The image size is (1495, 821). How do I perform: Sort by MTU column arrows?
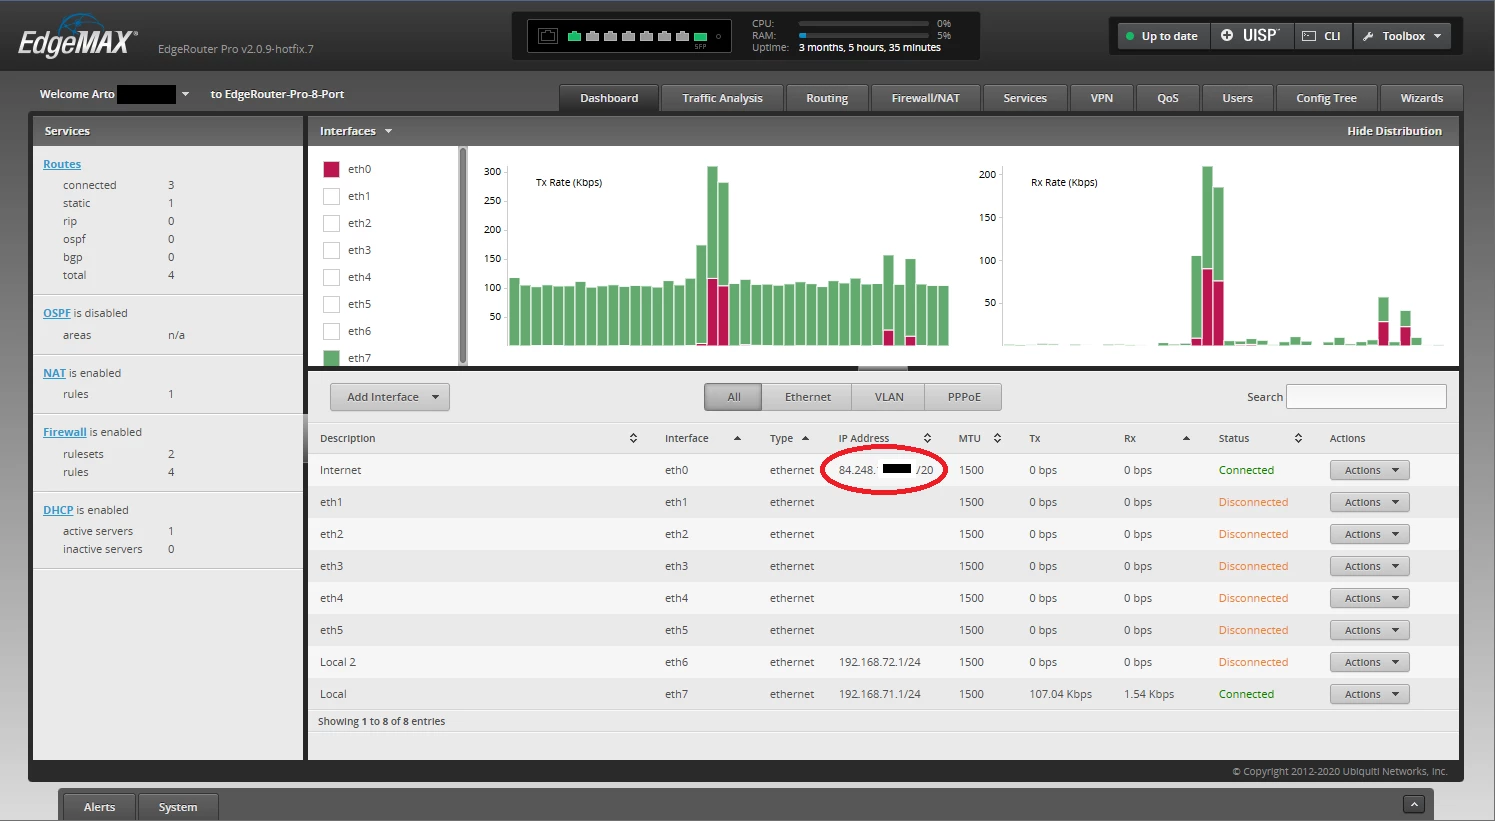[x=997, y=438]
